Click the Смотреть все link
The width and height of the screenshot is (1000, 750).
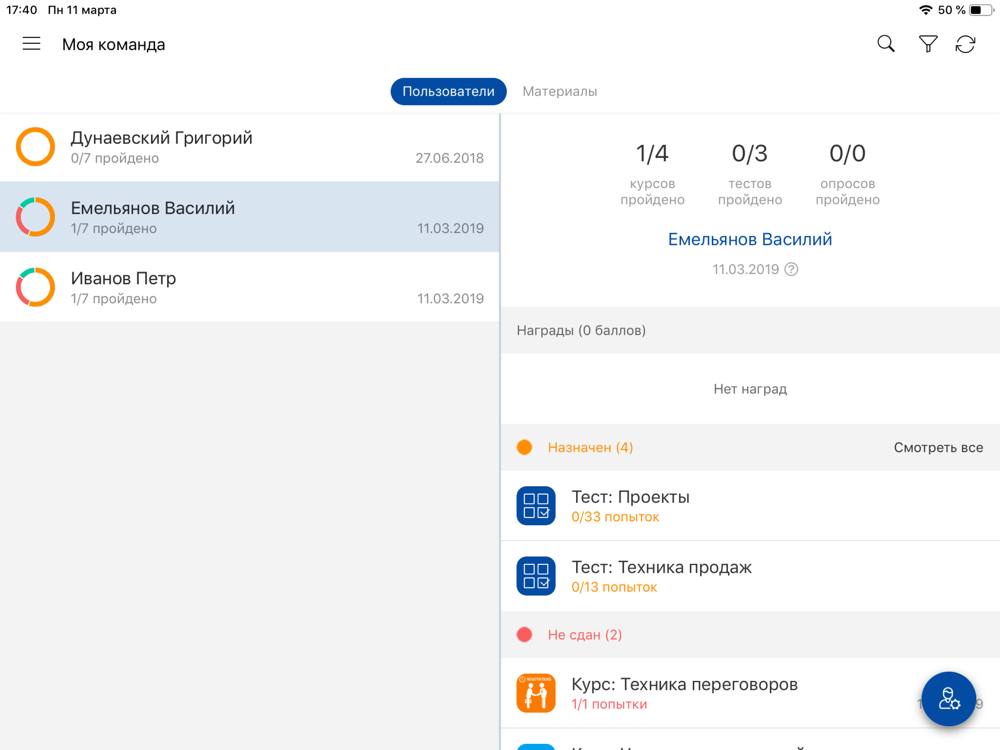(x=938, y=448)
